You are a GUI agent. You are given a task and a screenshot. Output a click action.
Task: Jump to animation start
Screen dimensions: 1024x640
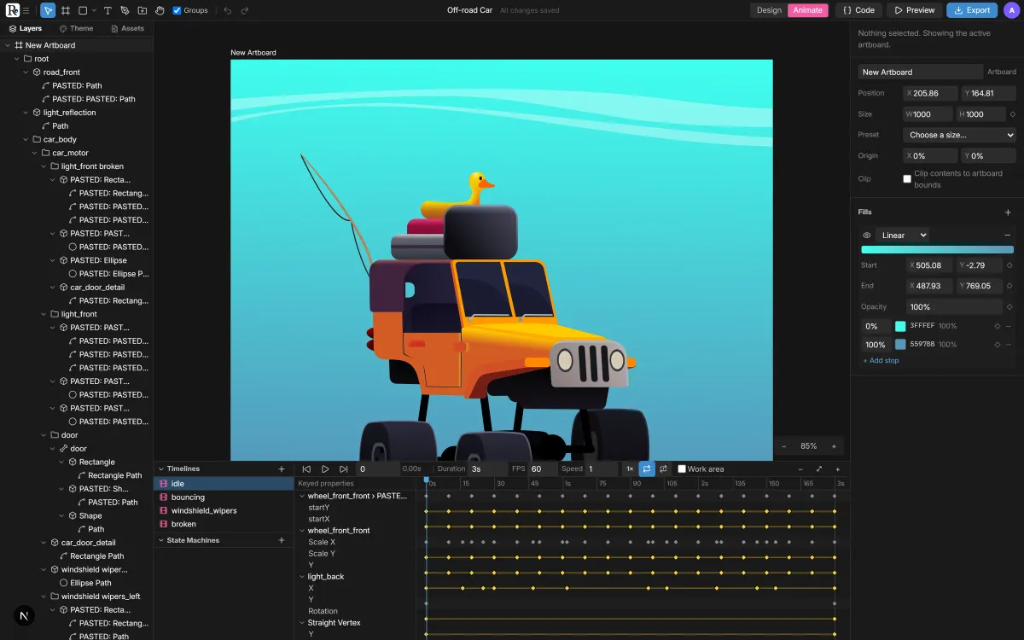[306, 469]
